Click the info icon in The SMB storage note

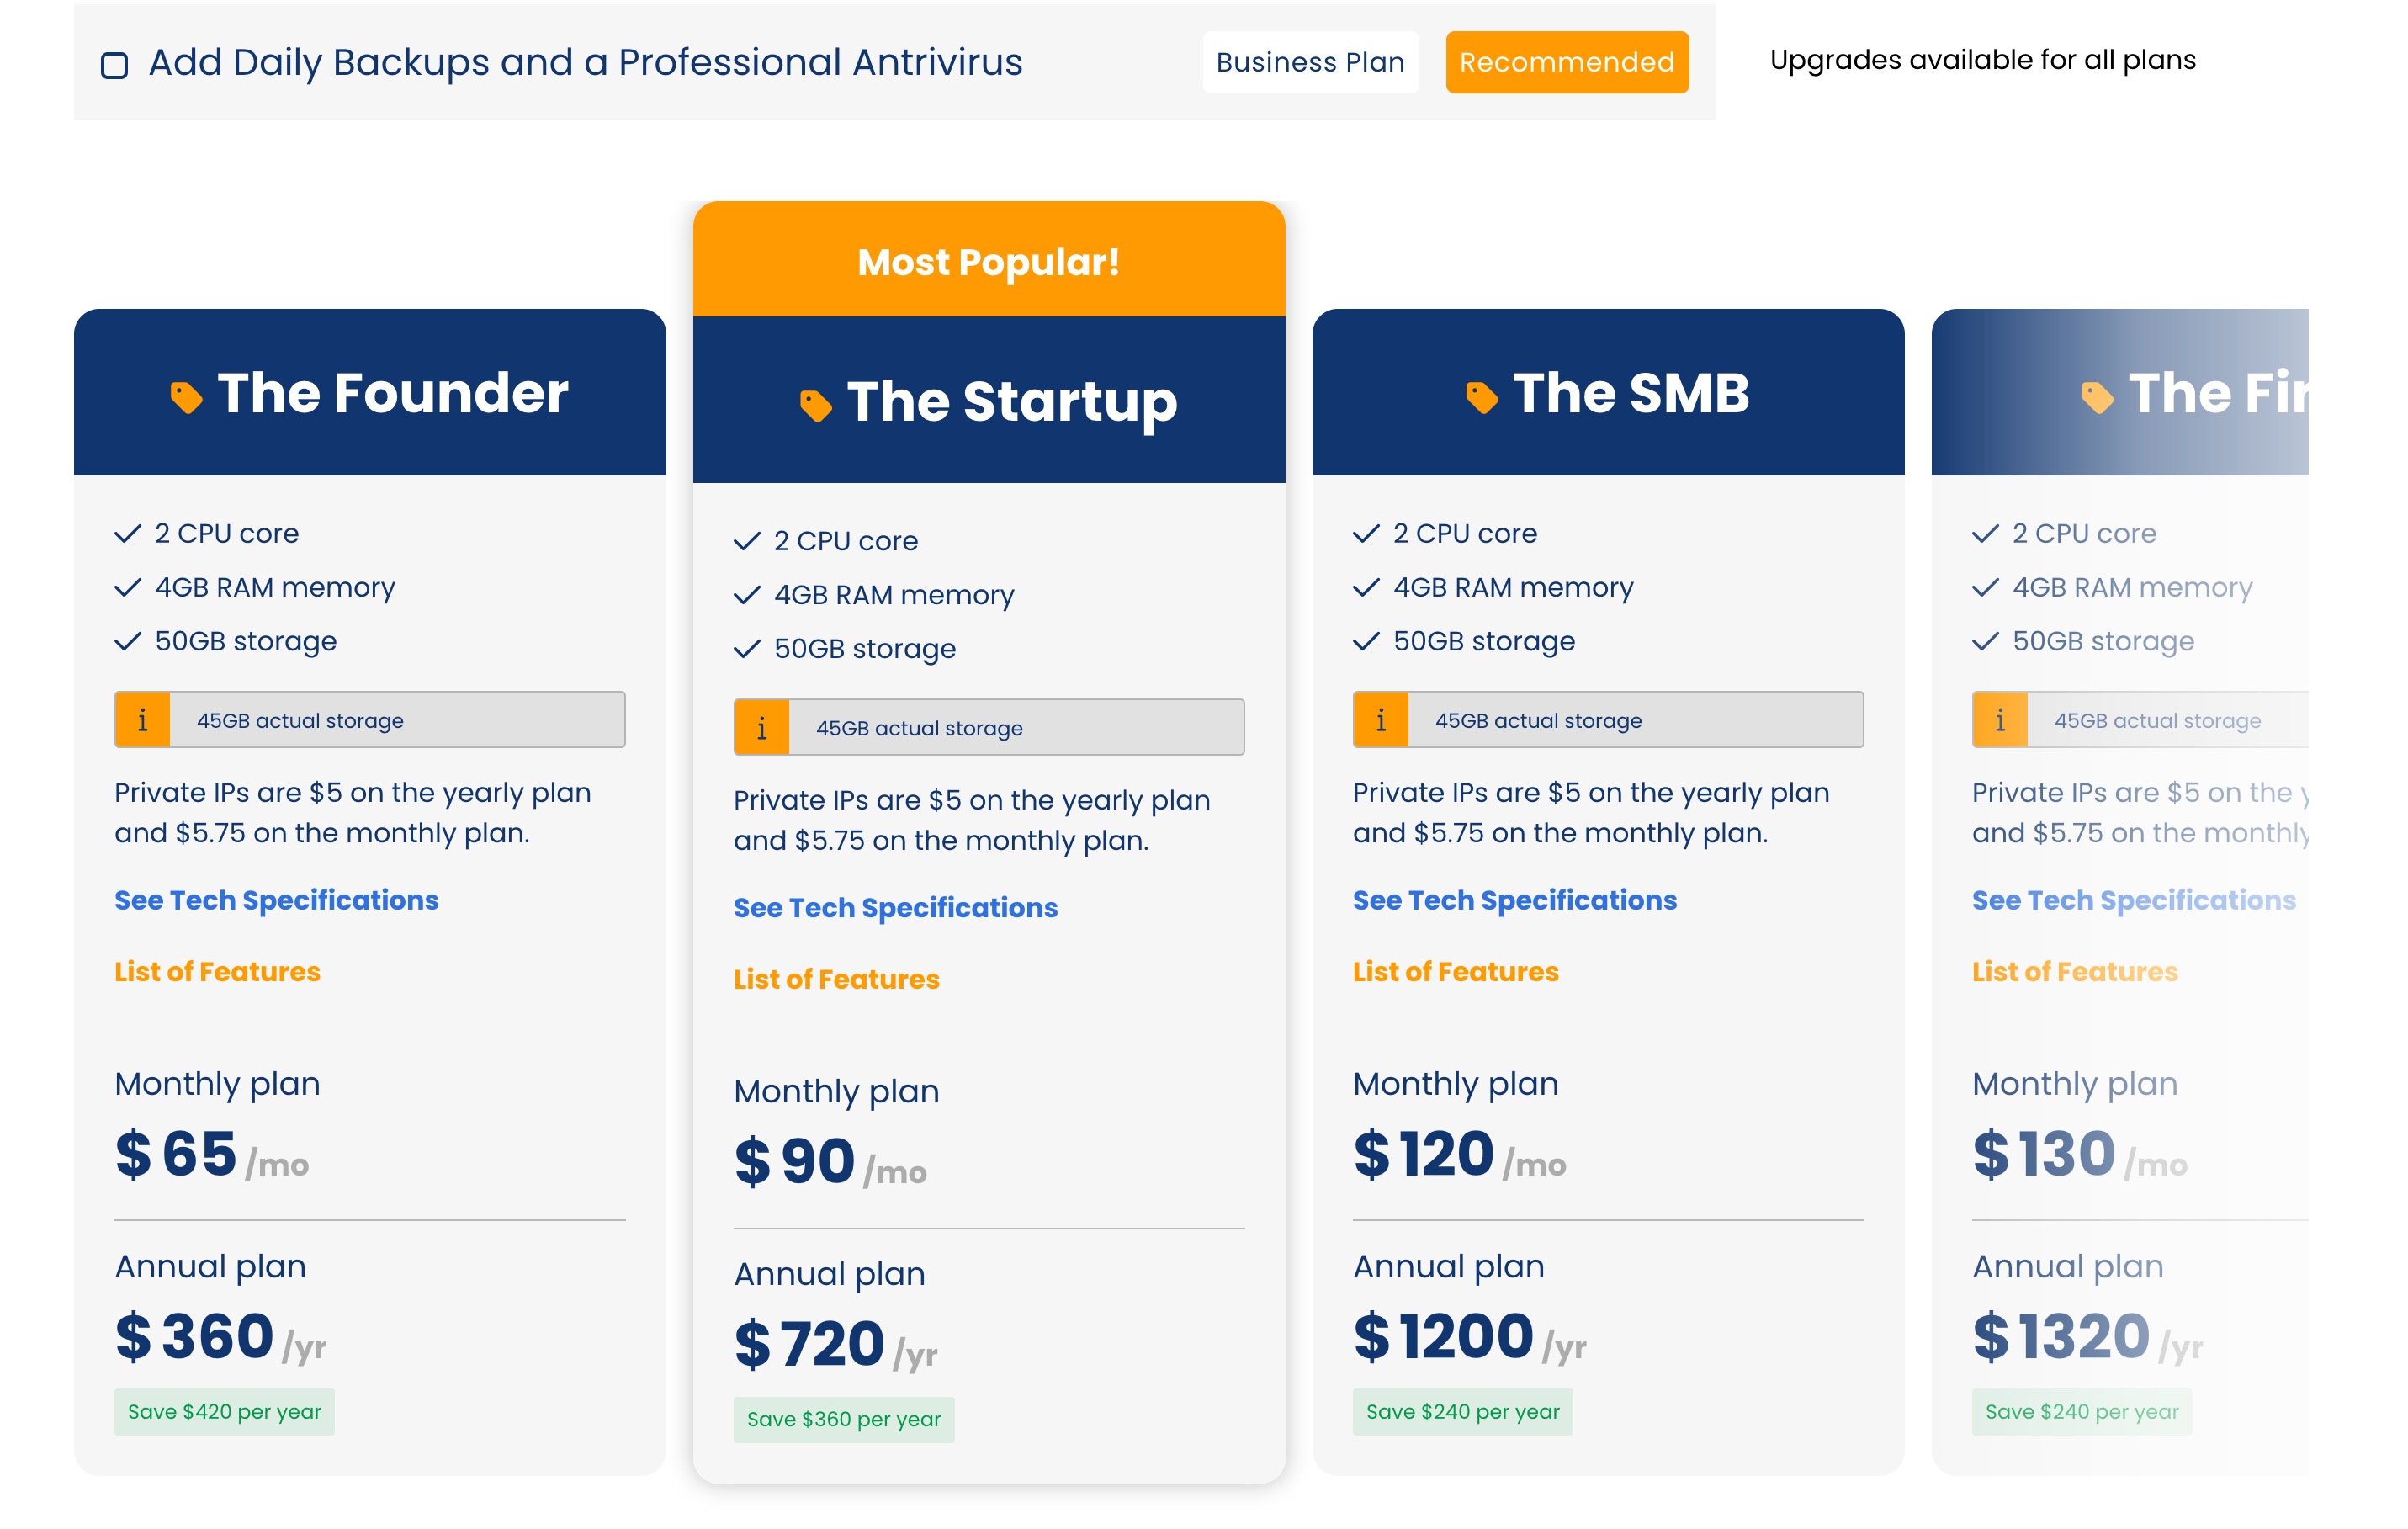point(1381,720)
